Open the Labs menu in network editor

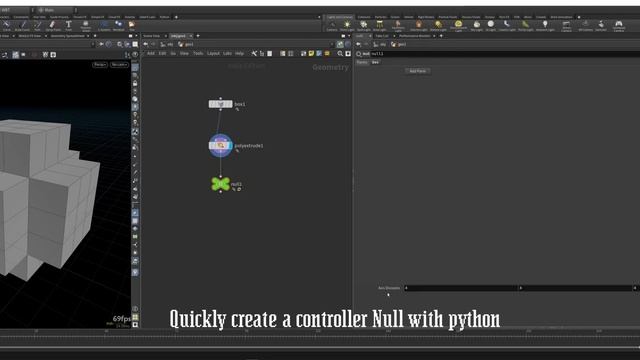227,53
